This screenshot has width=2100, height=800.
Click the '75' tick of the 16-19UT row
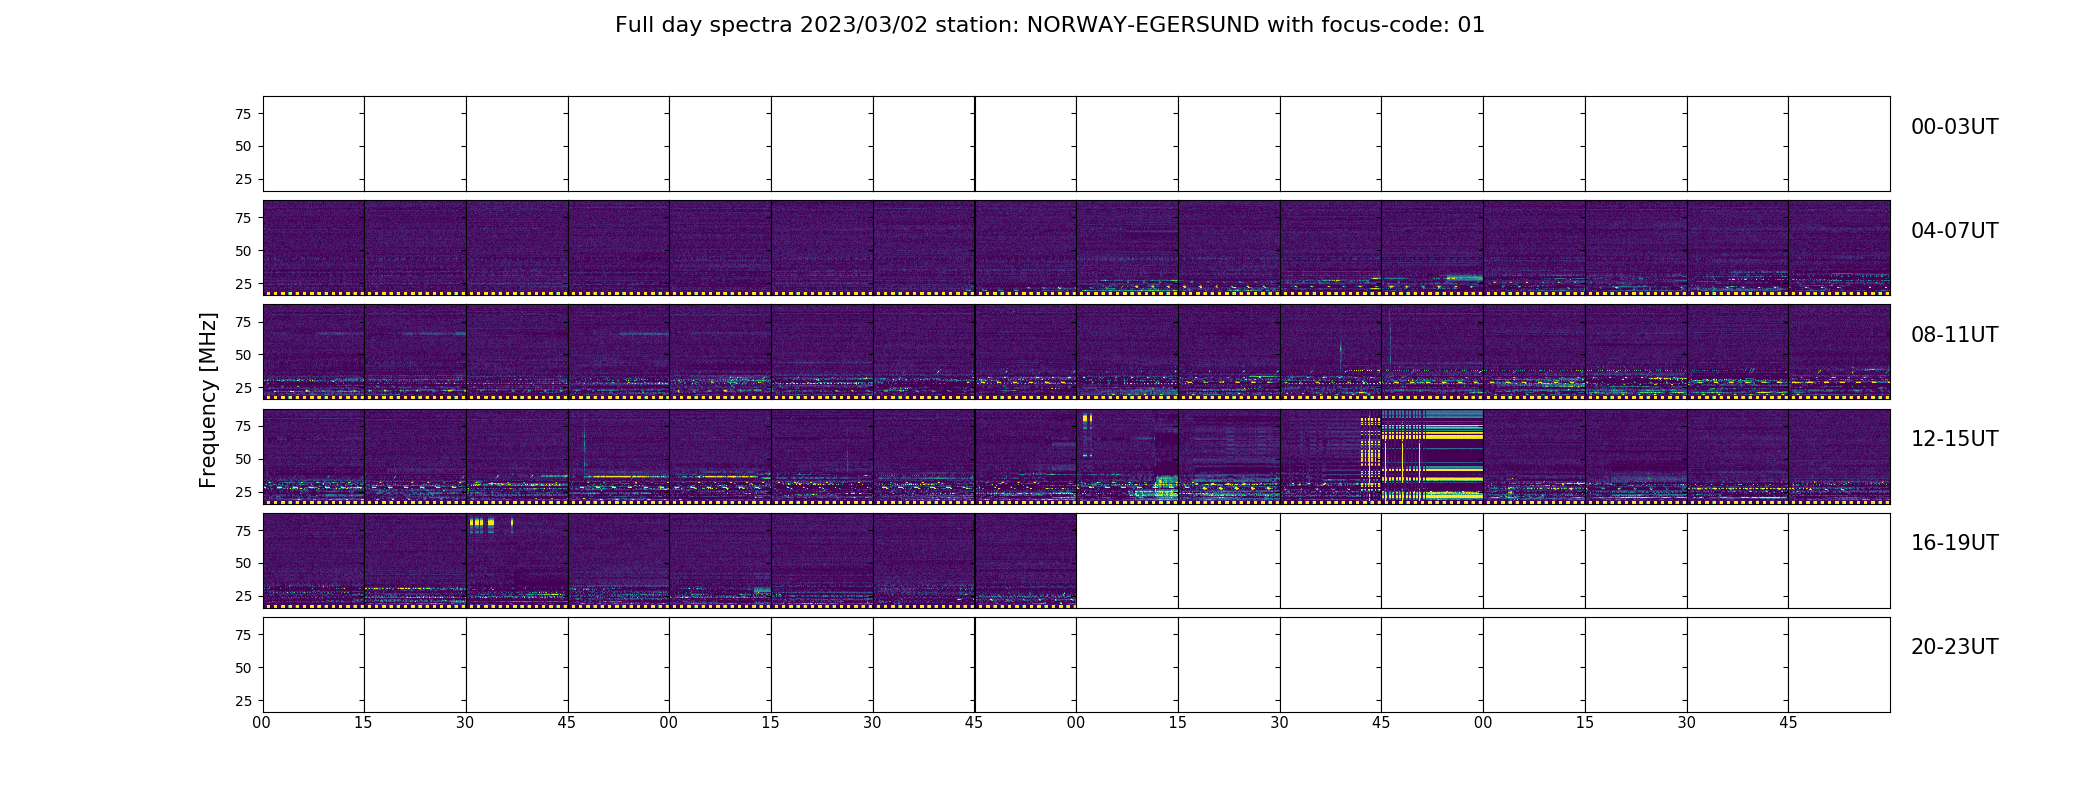point(243,531)
